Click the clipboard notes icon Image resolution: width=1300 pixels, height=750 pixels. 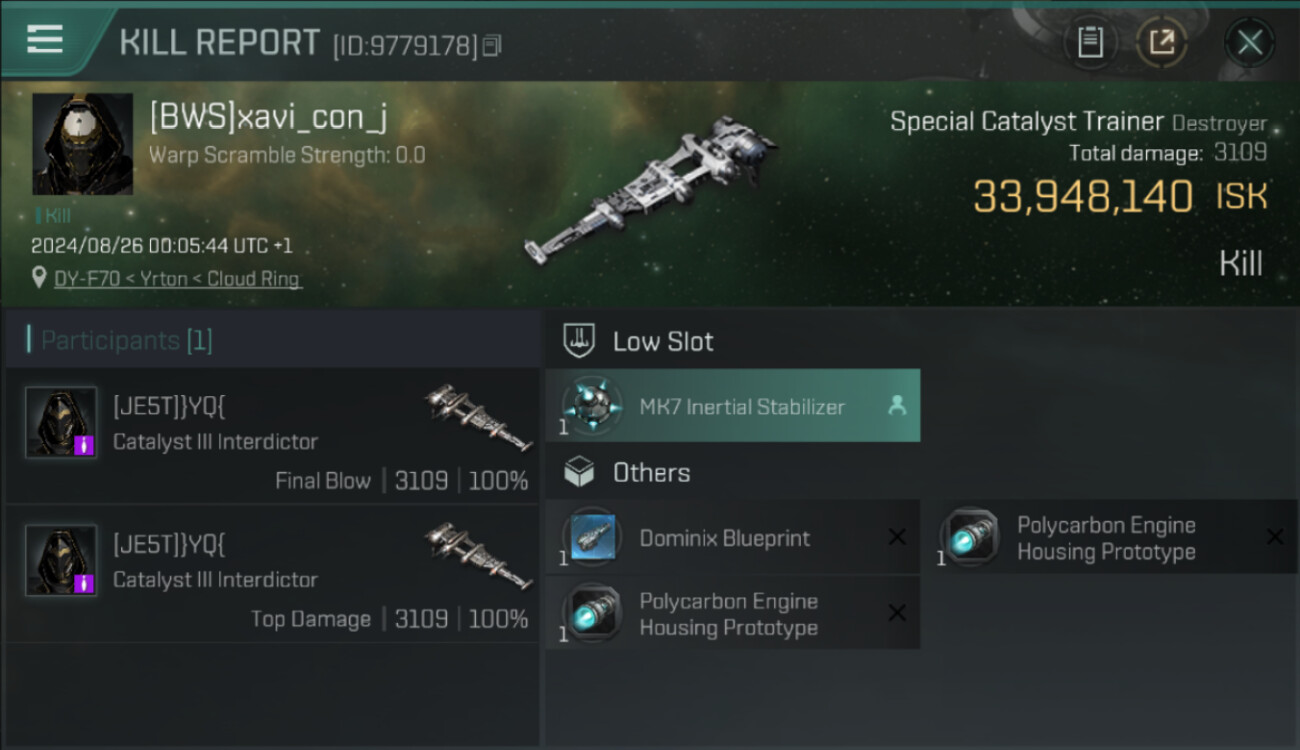[x=1090, y=42]
